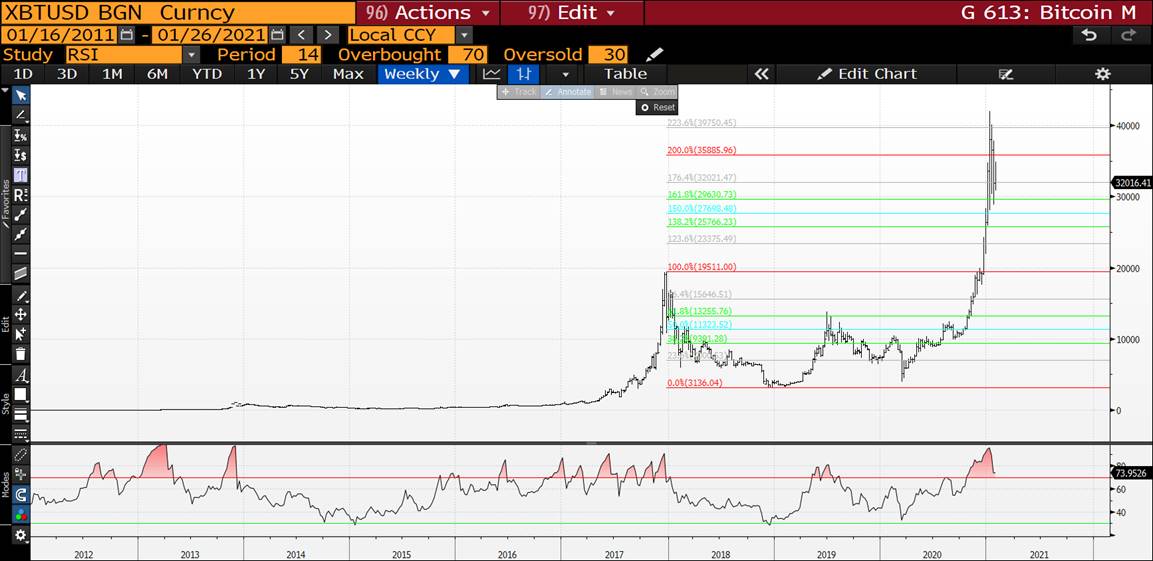Toggle Track mode on the chart
The image size is (1153, 561).
[x=518, y=92]
